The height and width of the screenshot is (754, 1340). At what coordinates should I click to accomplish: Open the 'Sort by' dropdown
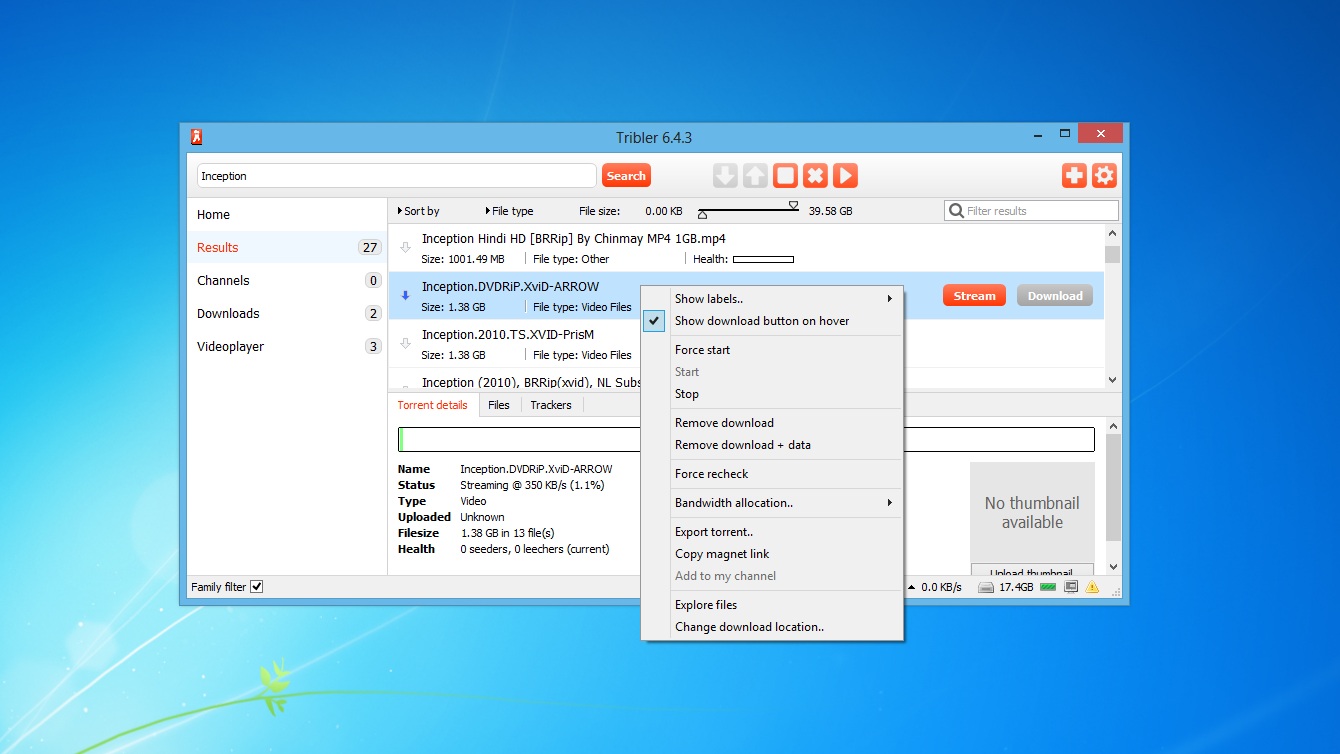tap(418, 211)
